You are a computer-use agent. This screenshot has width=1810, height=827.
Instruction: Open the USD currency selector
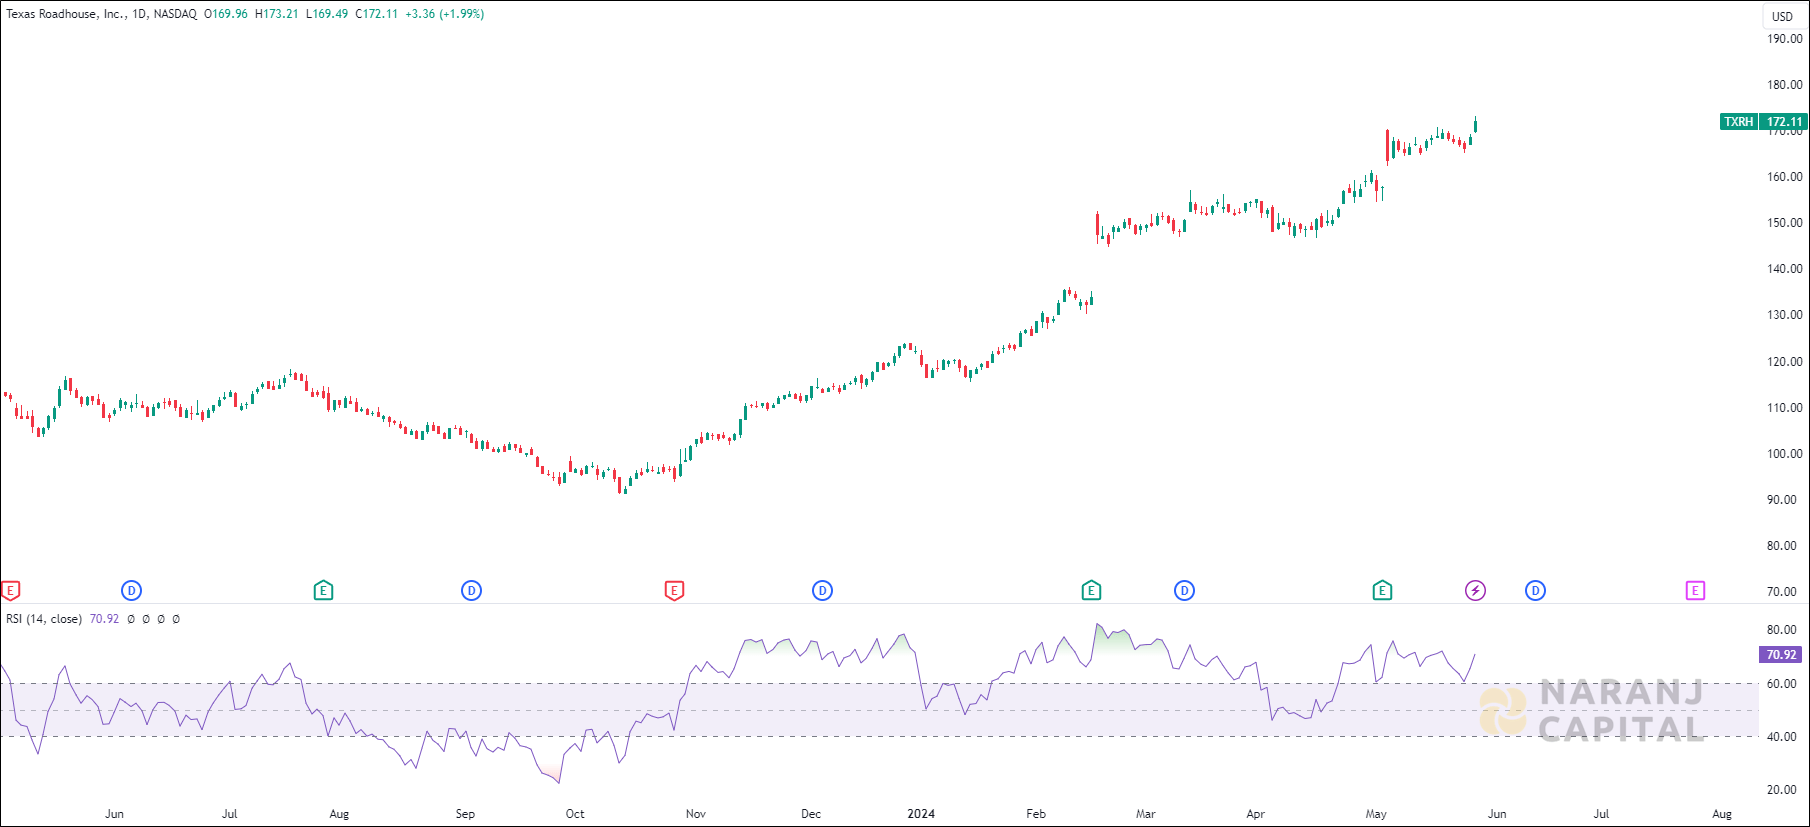[x=1783, y=16]
